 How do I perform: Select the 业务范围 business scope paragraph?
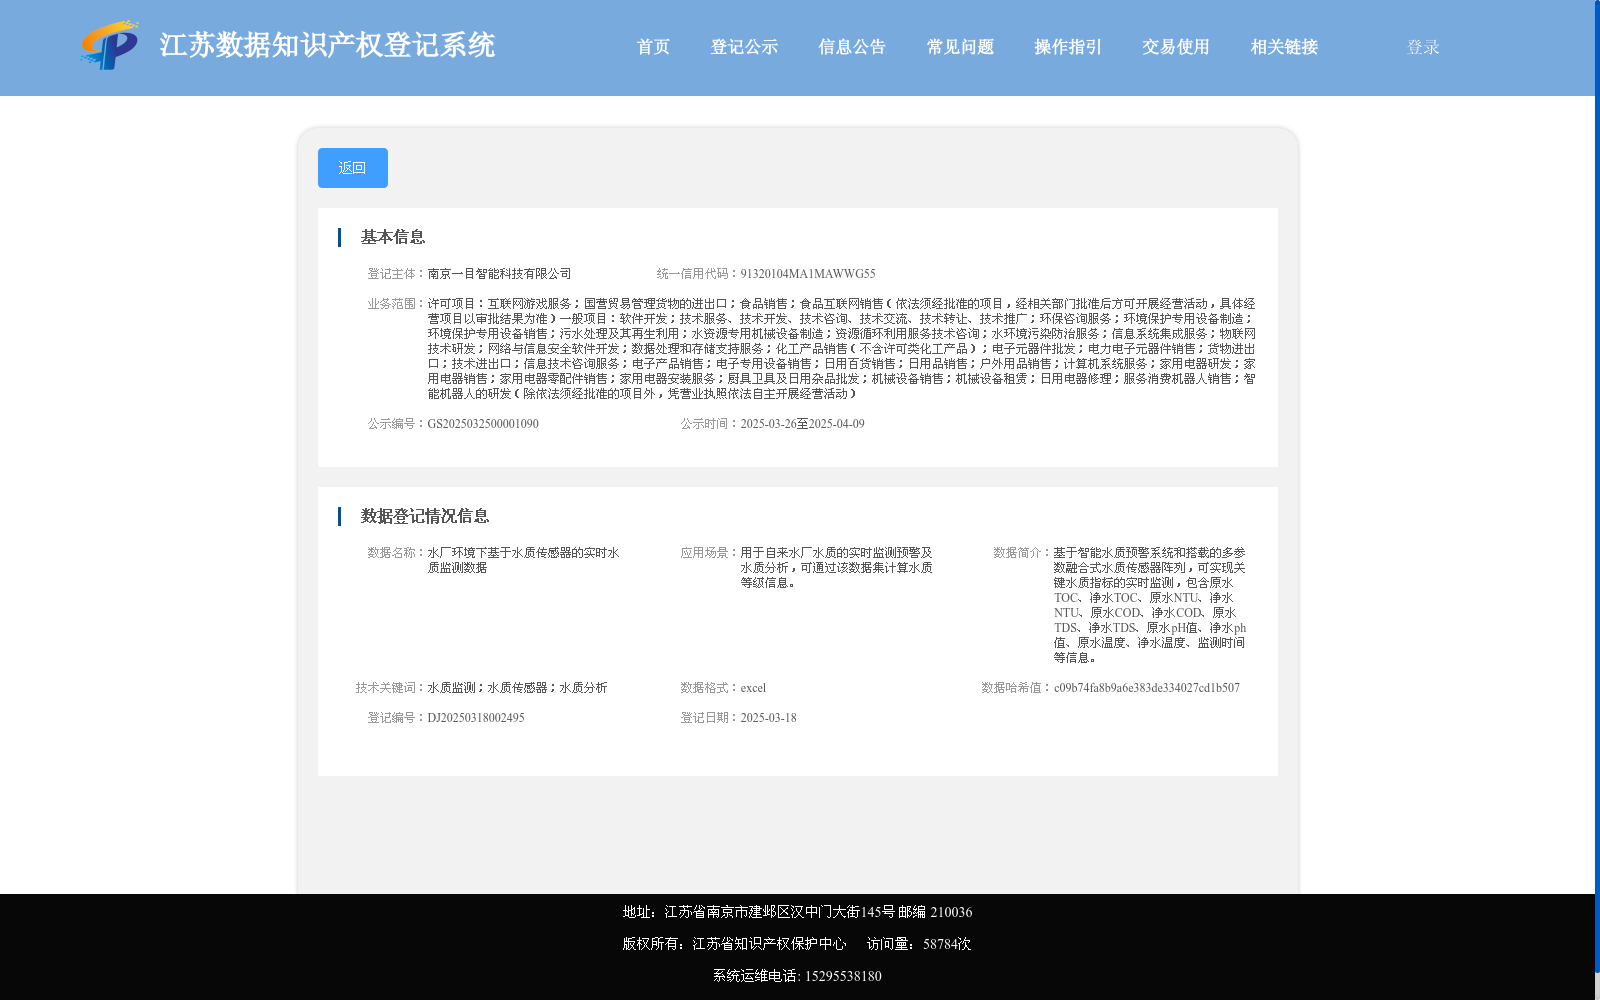[842, 349]
